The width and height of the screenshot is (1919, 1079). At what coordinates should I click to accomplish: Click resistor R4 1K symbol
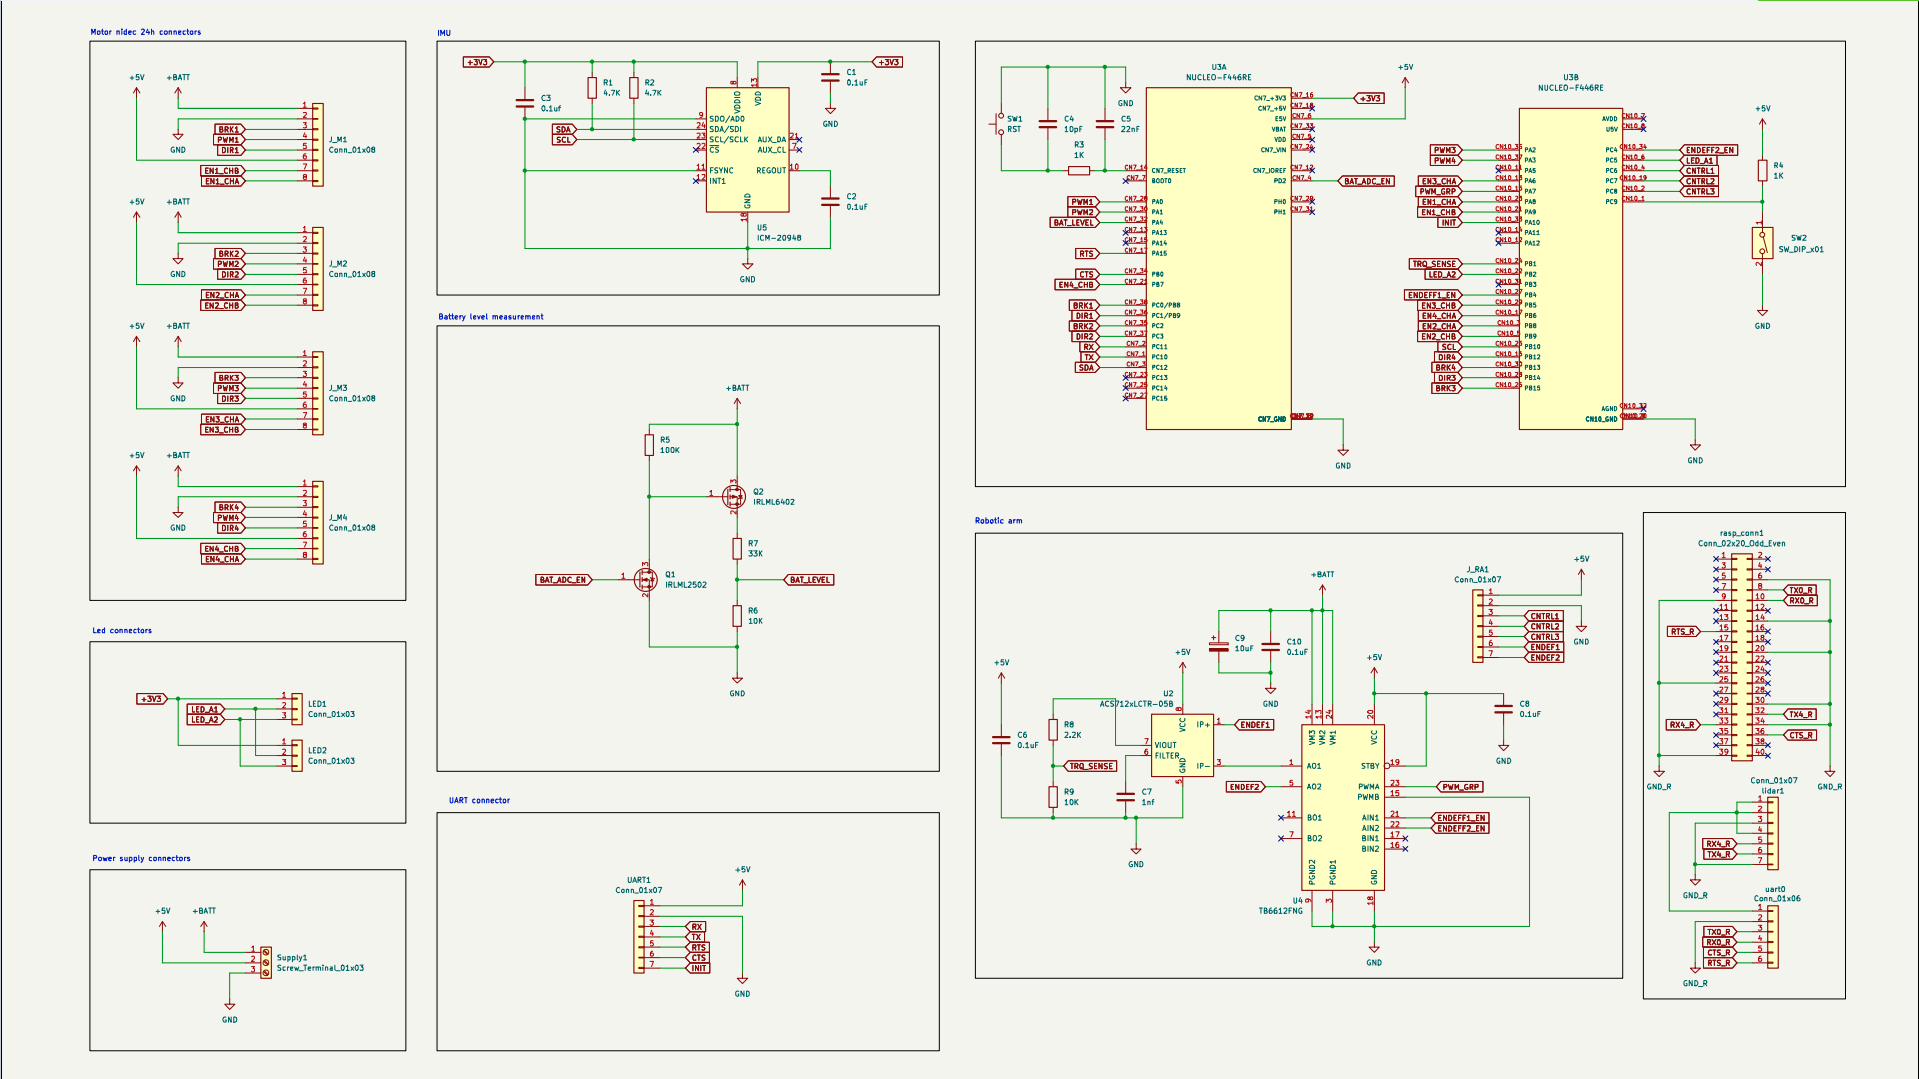1762,171
